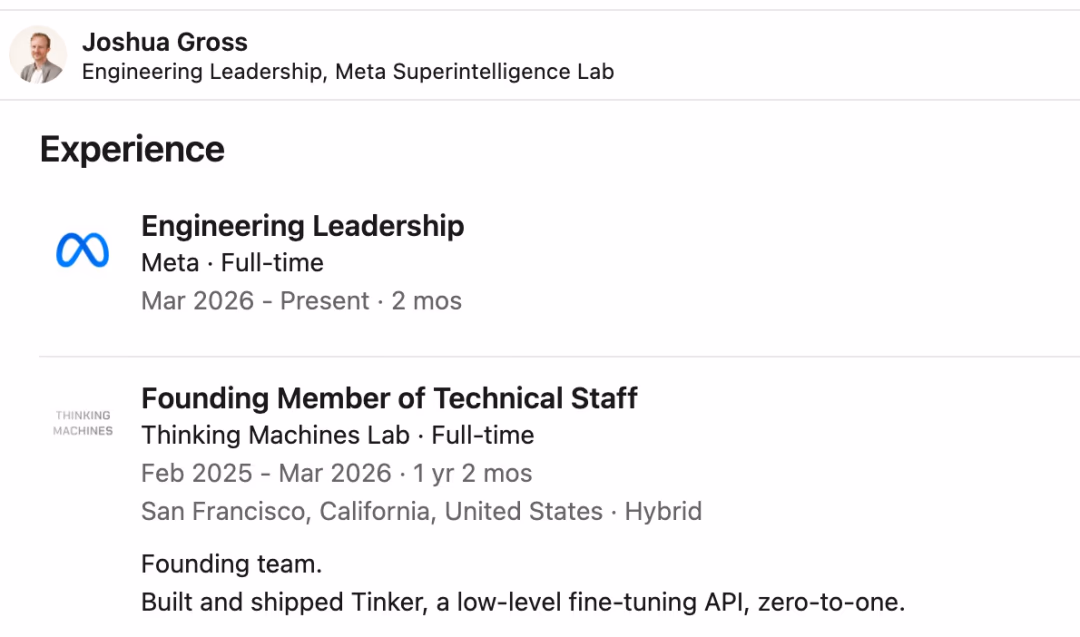Viewport: 1080px width, 637px height.
Task: Open the Meta company logo
Action: click(x=82, y=250)
